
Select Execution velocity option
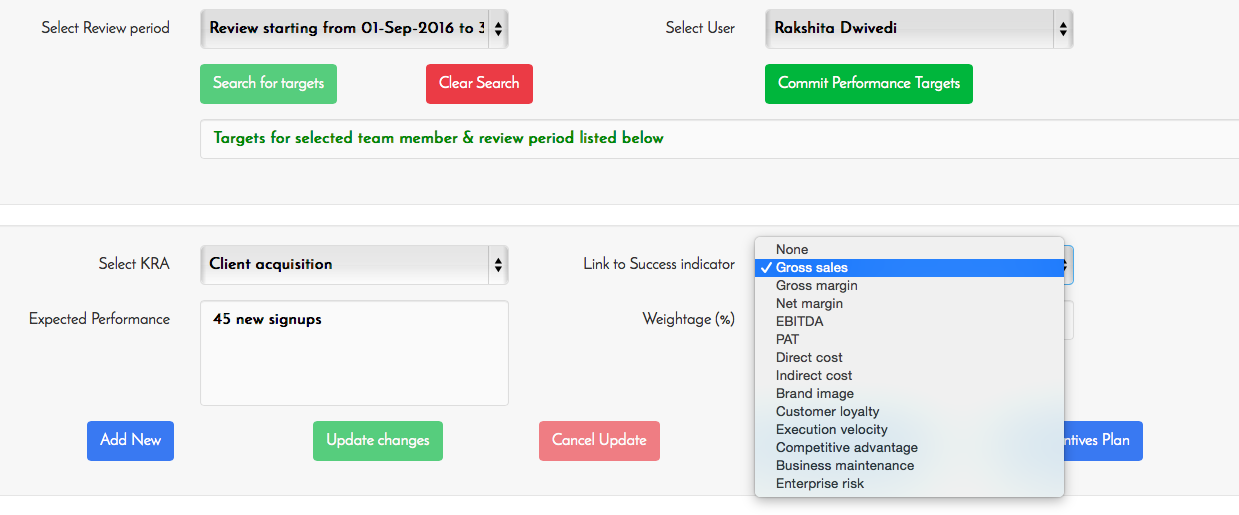tap(909, 430)
